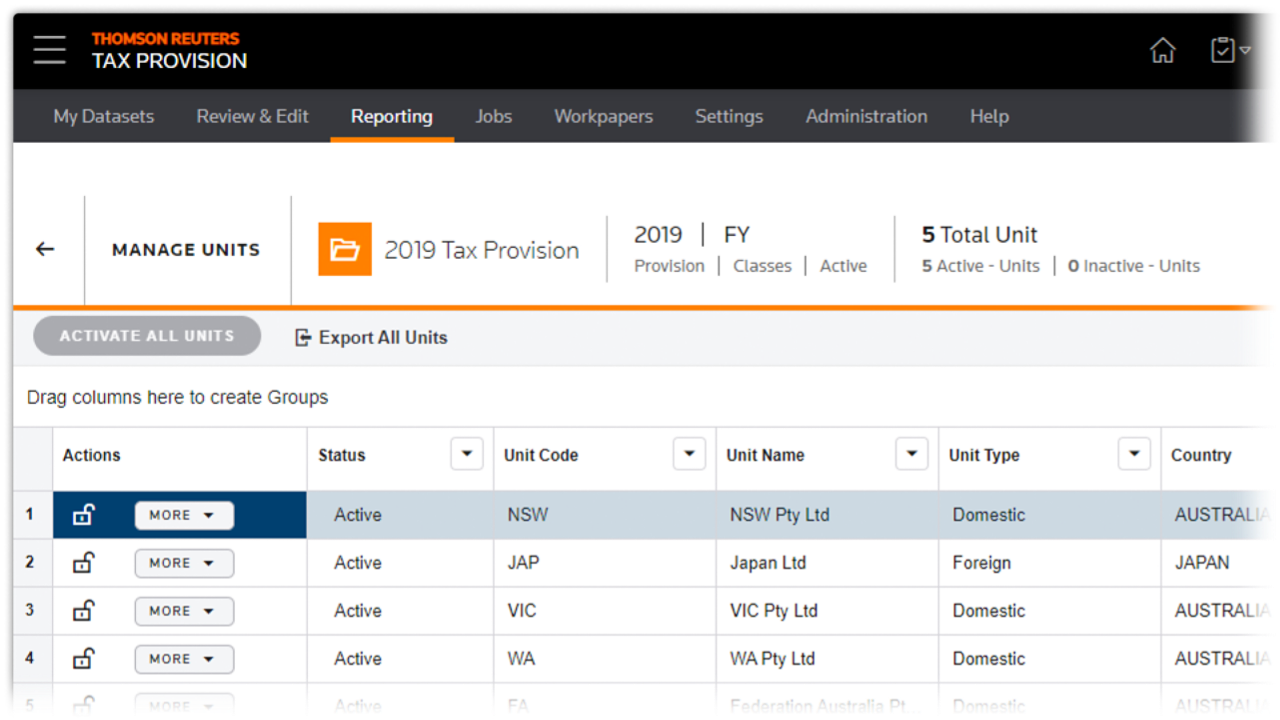Click the back arrow beside Manage Units
The height and width of the screenshot is (720, 1280).
tap(45, 250)
